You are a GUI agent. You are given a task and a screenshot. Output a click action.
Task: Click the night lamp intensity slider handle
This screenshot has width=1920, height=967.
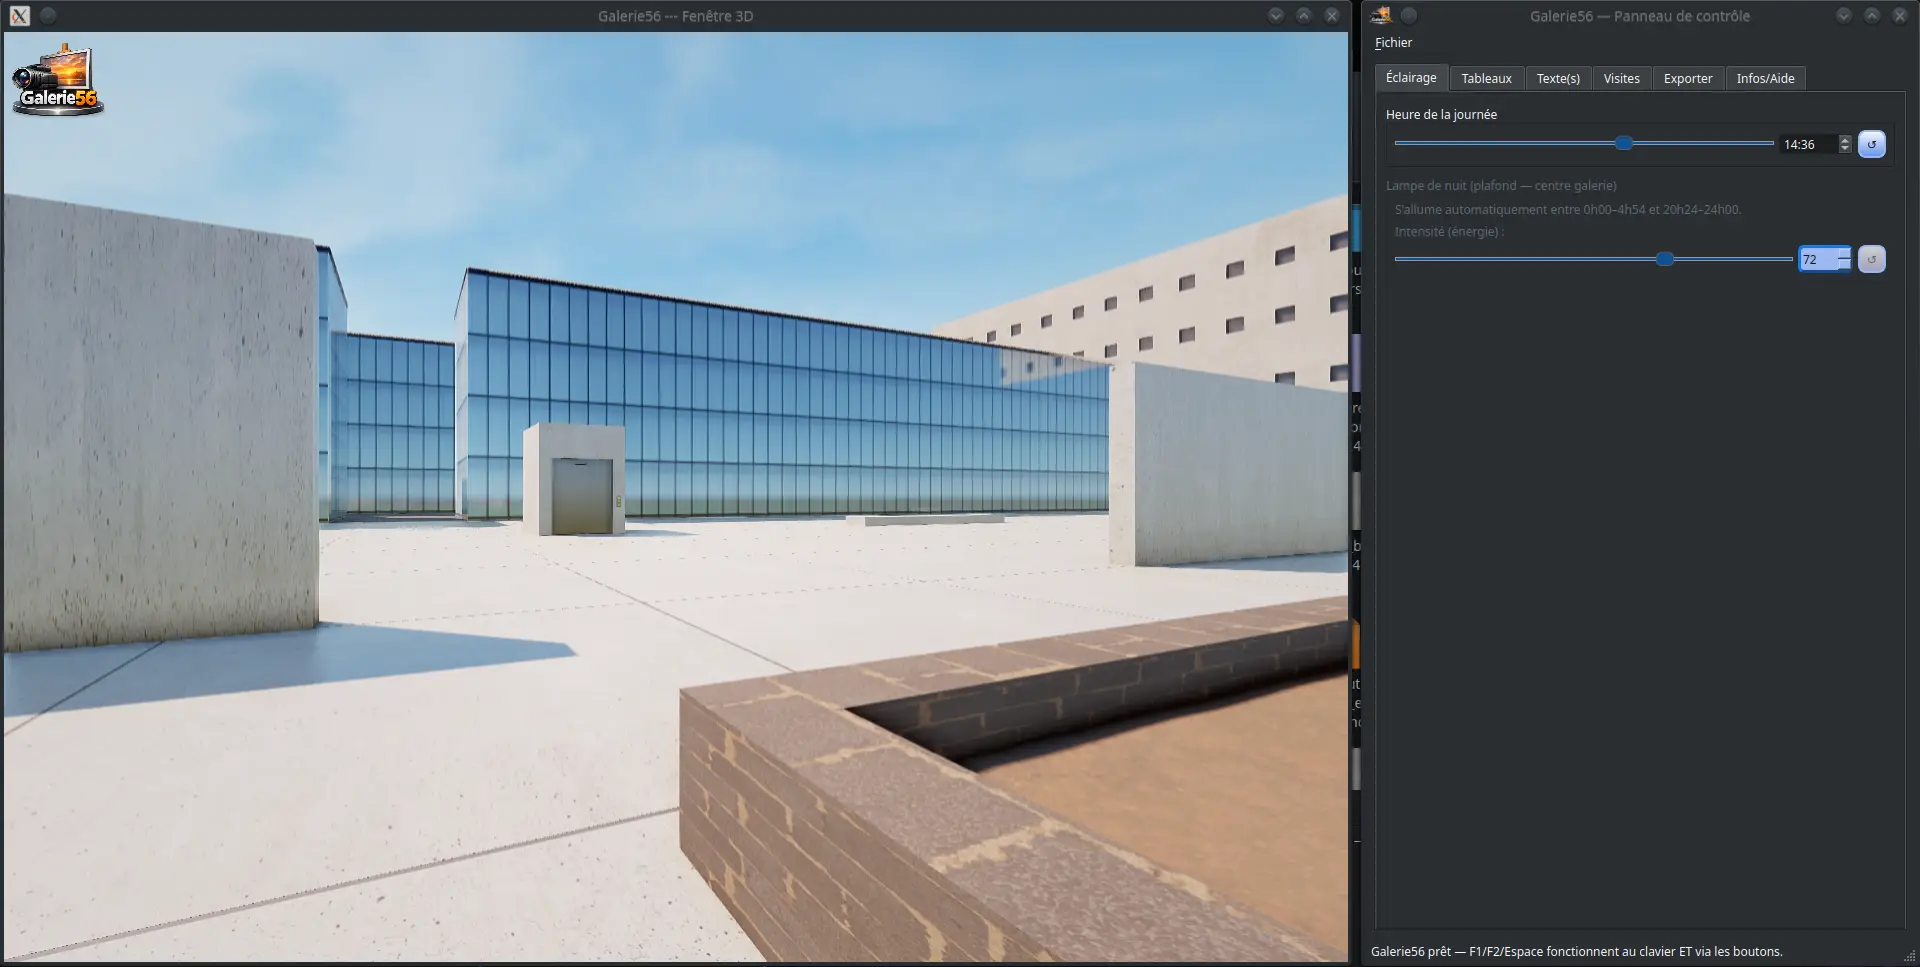[x=1665, y=259]
